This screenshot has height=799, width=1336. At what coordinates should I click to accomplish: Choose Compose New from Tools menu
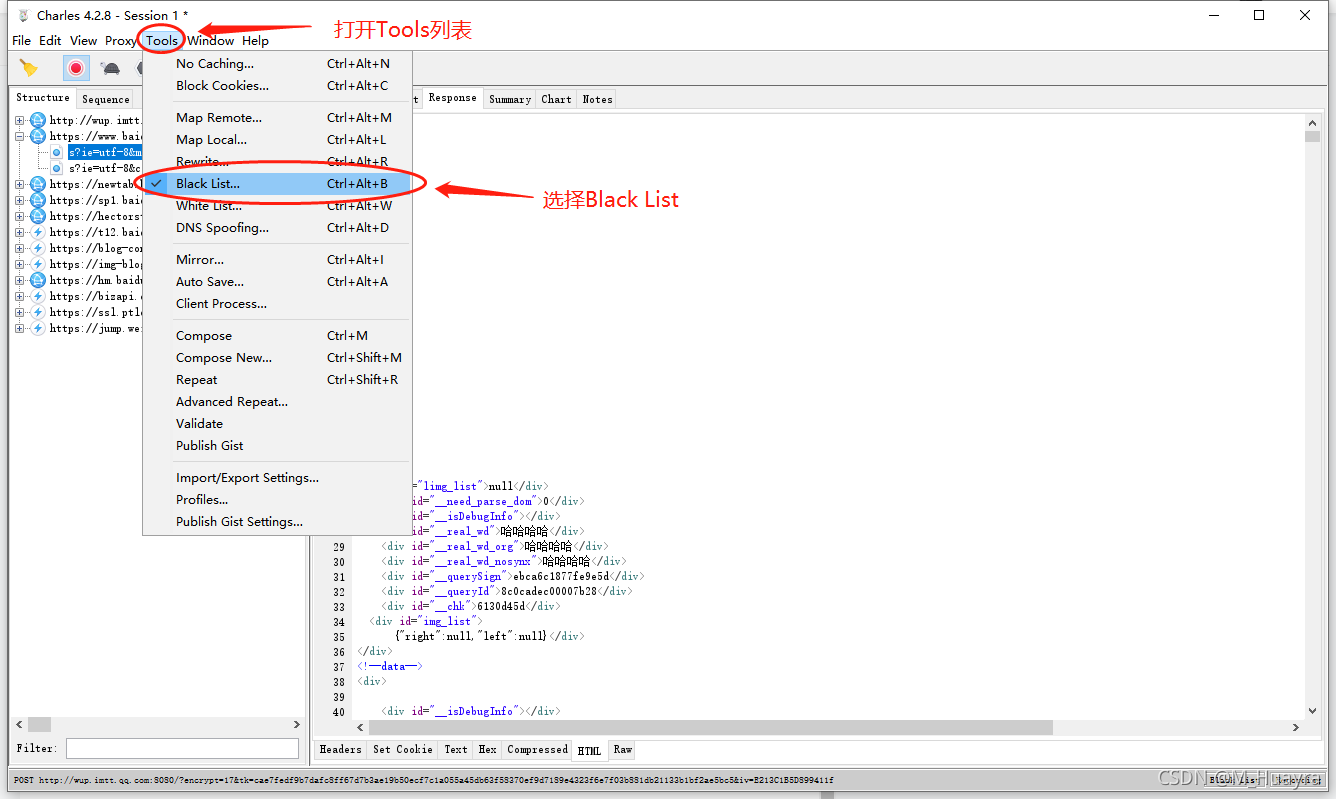pos(277,358)
